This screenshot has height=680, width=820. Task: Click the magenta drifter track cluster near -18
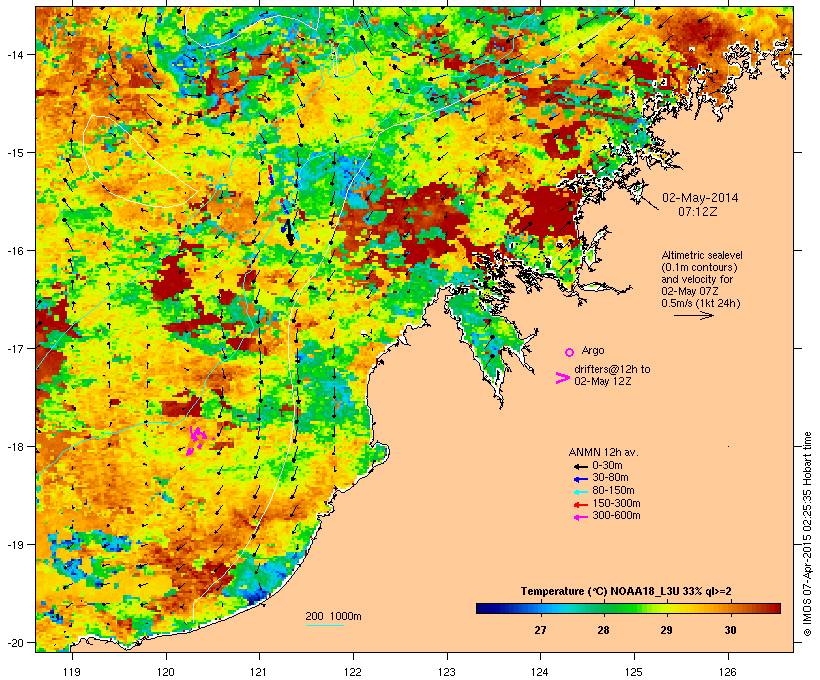[197, 440]
